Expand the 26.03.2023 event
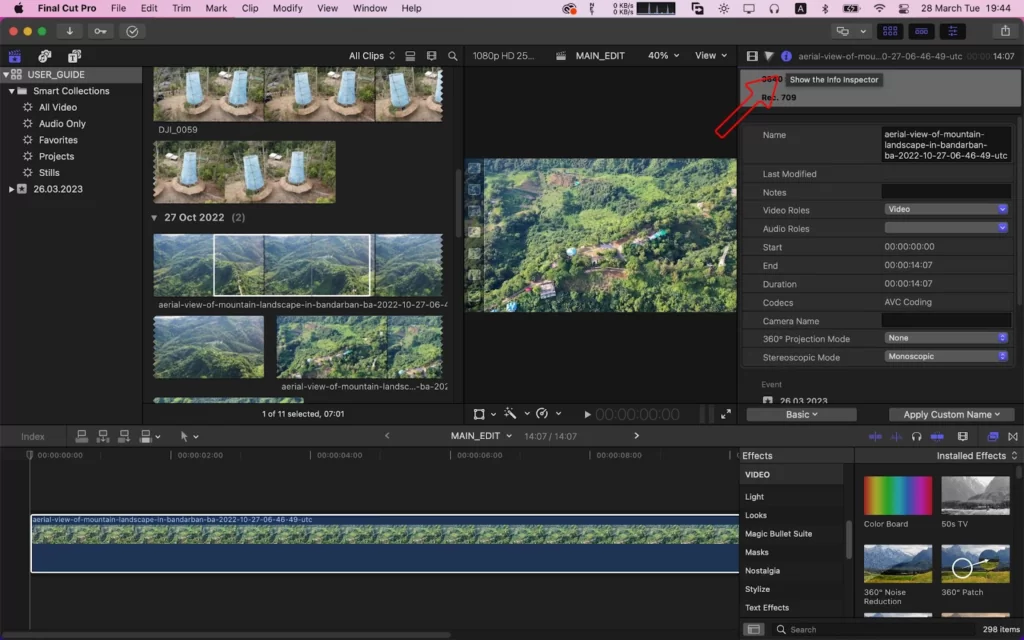1024x640 pixels. pos(11,189)
